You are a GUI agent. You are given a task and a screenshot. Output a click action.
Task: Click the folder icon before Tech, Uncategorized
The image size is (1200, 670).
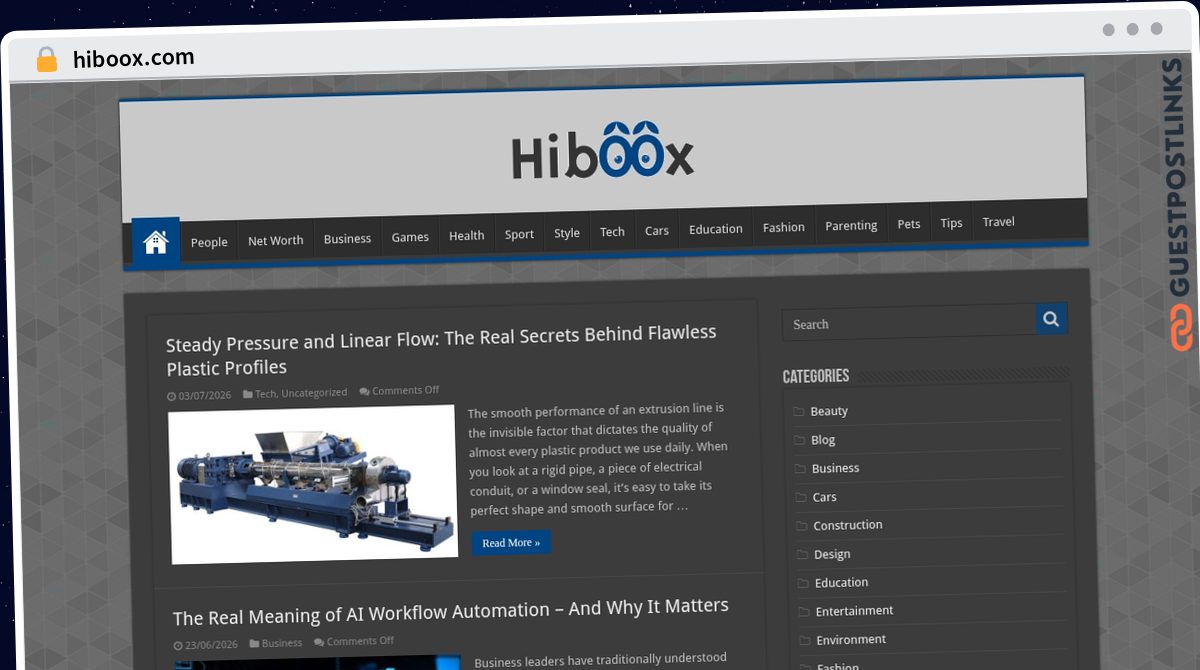(x=248, y=394)
